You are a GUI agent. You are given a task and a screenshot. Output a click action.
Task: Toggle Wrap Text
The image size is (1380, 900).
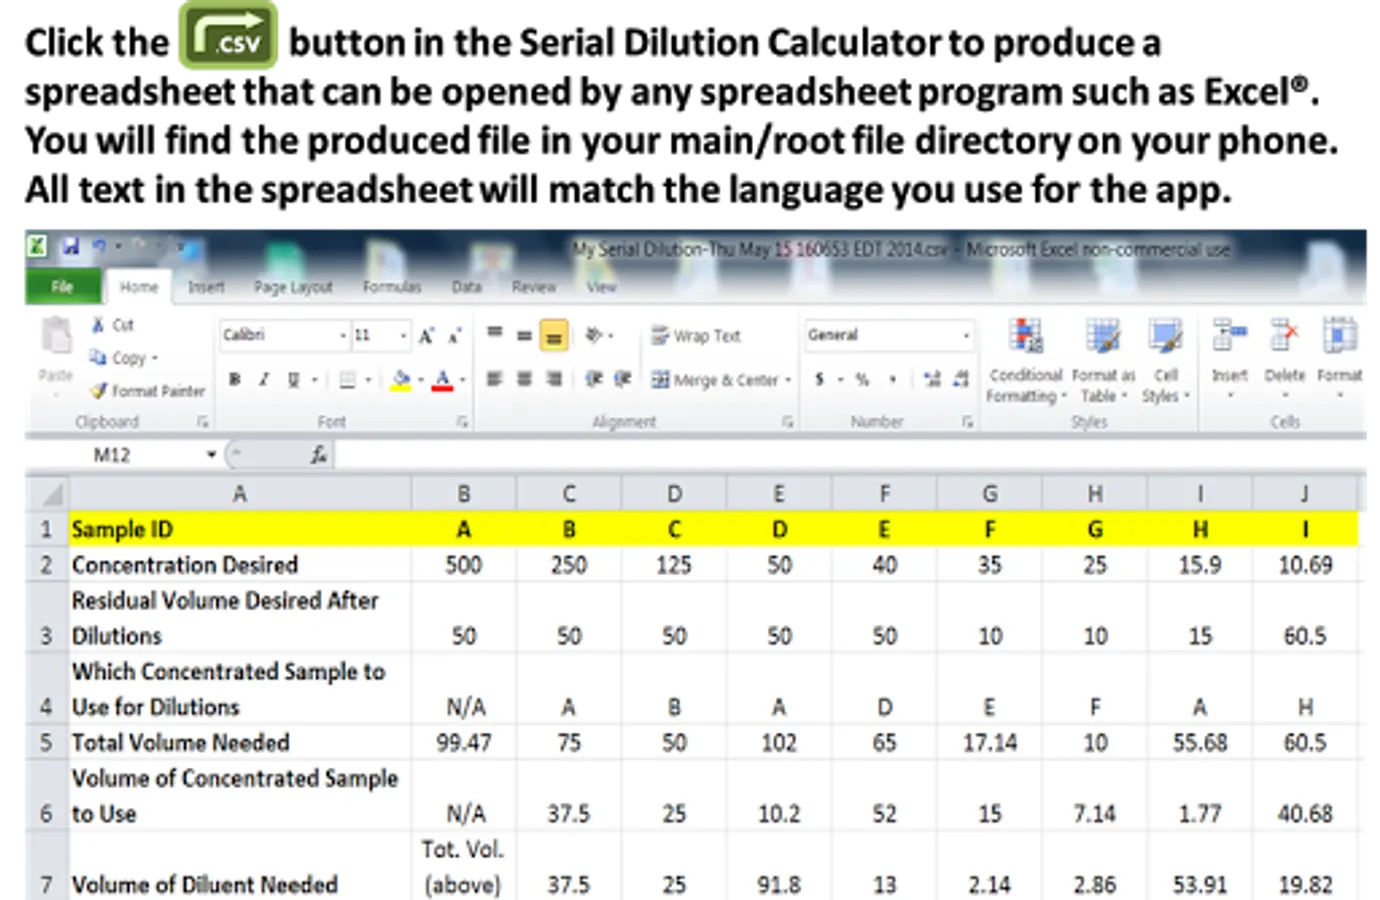click(696, 336)
